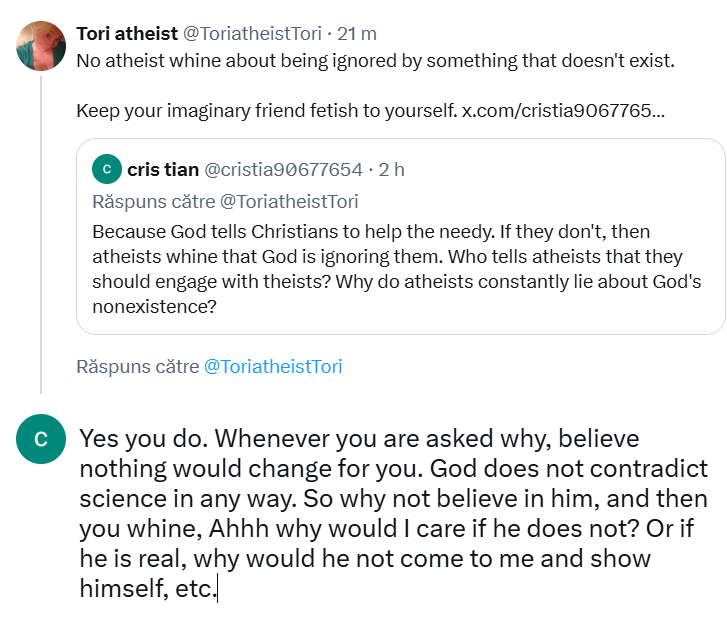Viewport: 727px width, 622px height.
Task: Open the Tori atheist display name
Action: pyautogui.click(x=127, y=33)
